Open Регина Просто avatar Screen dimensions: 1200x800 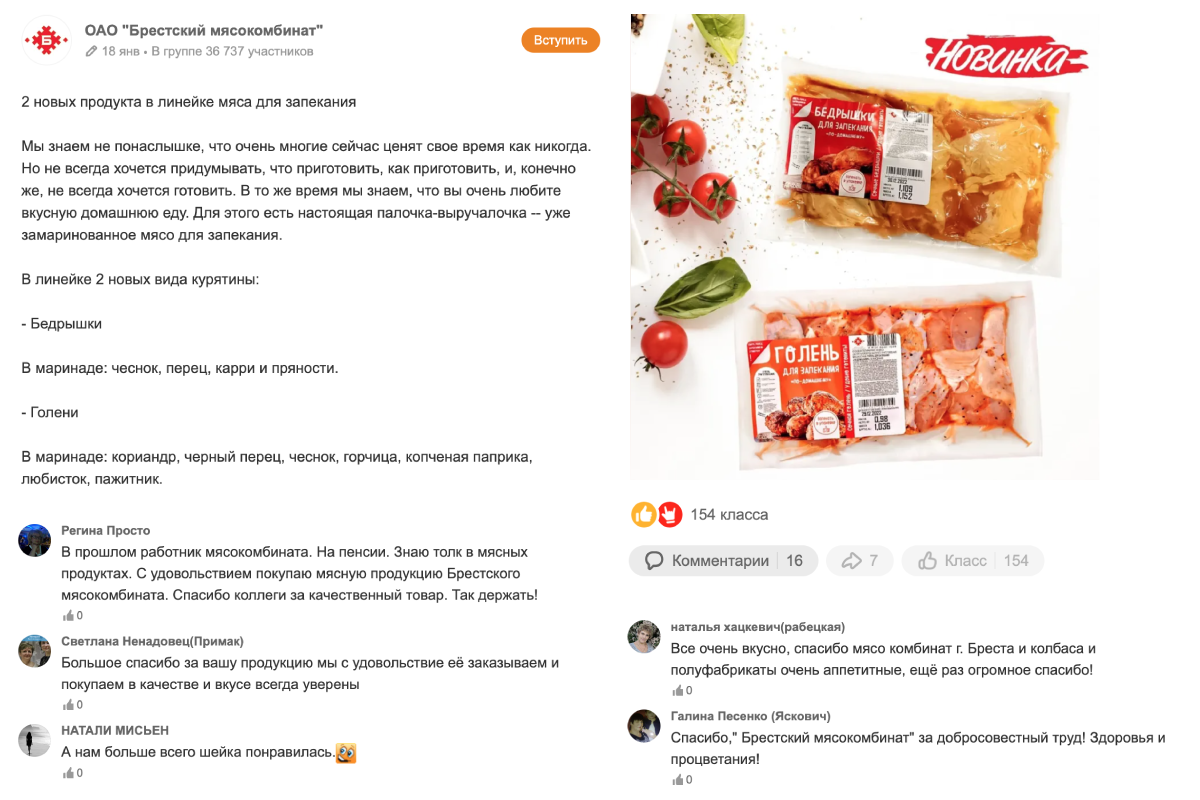pyautogui.click(x=35, y=540)
